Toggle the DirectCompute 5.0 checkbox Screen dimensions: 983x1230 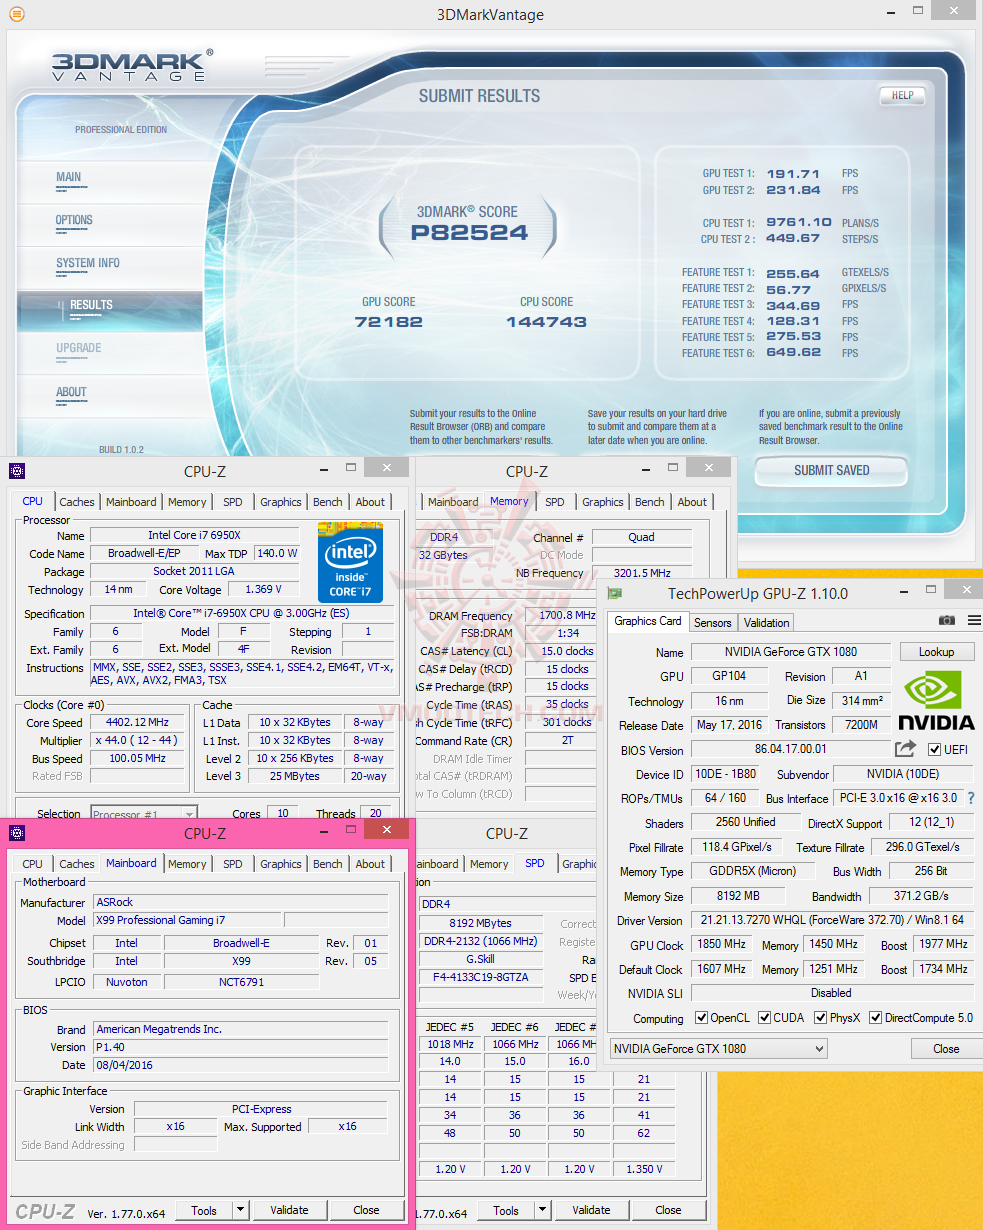pyautogui.click(x=876, y=1018)
